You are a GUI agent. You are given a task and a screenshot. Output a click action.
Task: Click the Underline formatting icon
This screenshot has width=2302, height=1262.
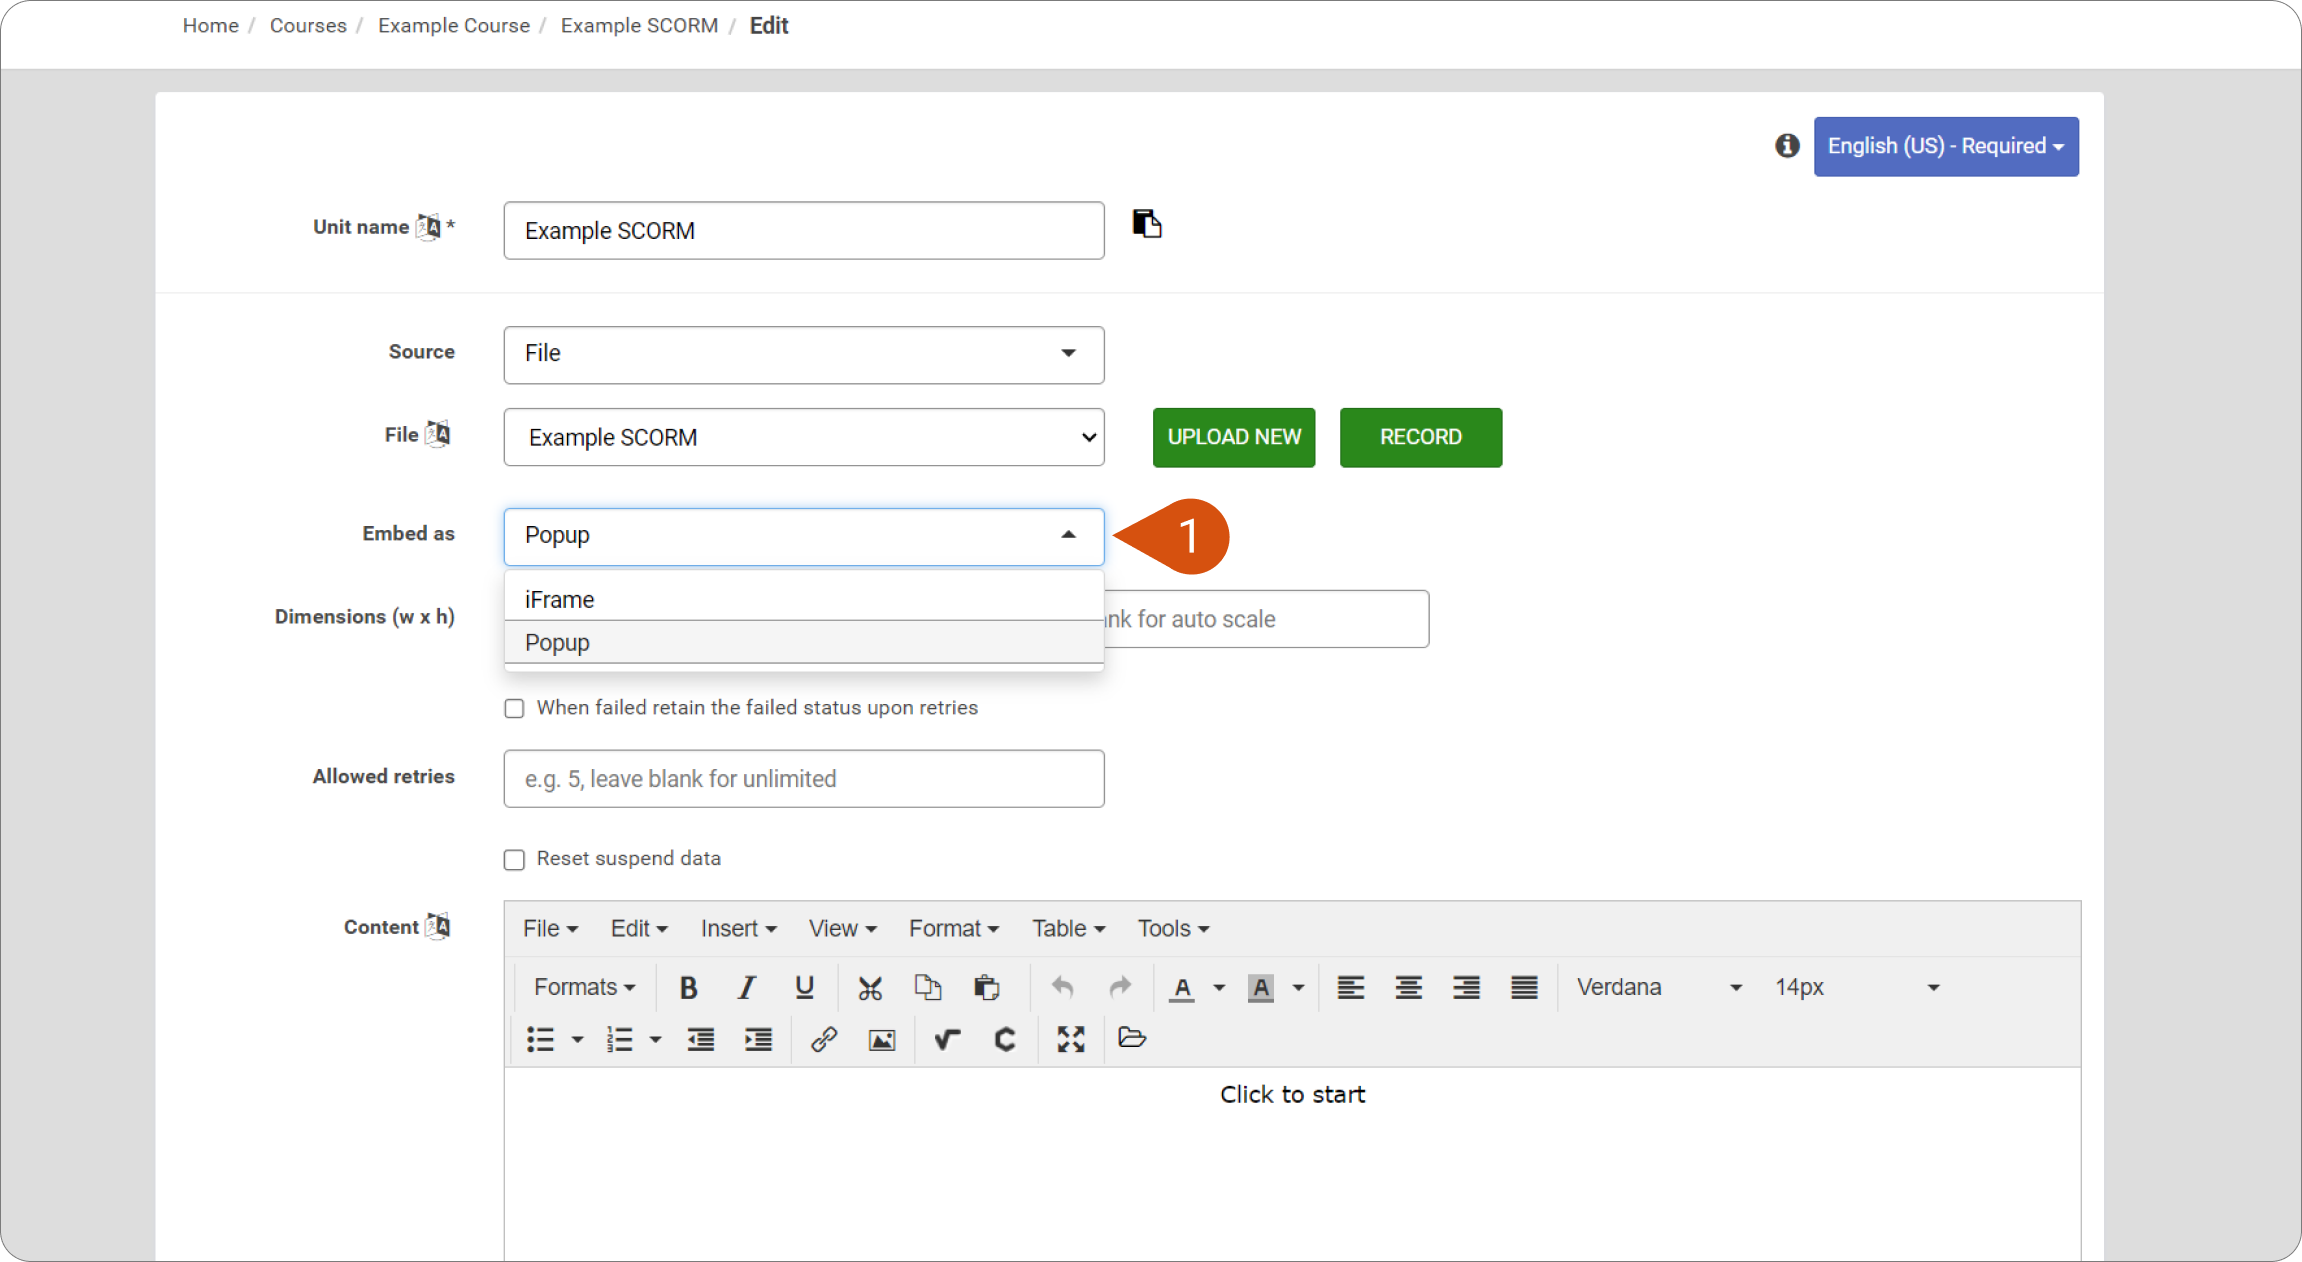click(x=804, y=988)
